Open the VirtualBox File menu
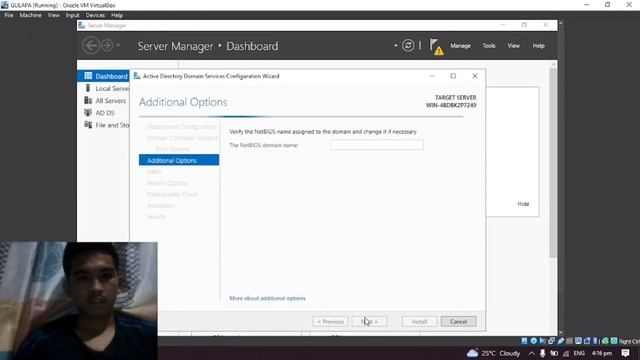The image size is (640, 360). click(x=9, y=15)
